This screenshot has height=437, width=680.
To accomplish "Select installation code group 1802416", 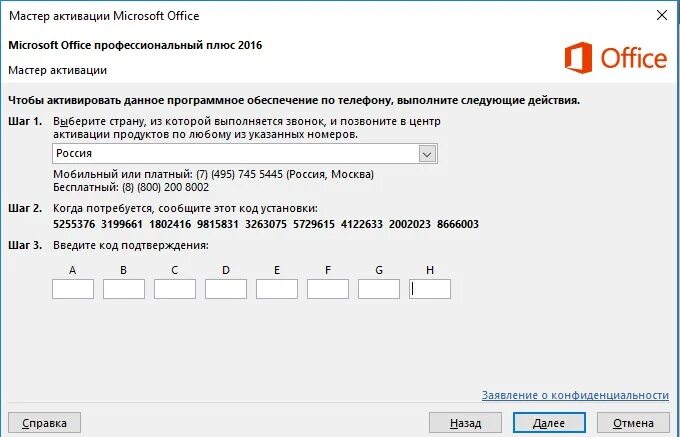I will coord(170,224).
